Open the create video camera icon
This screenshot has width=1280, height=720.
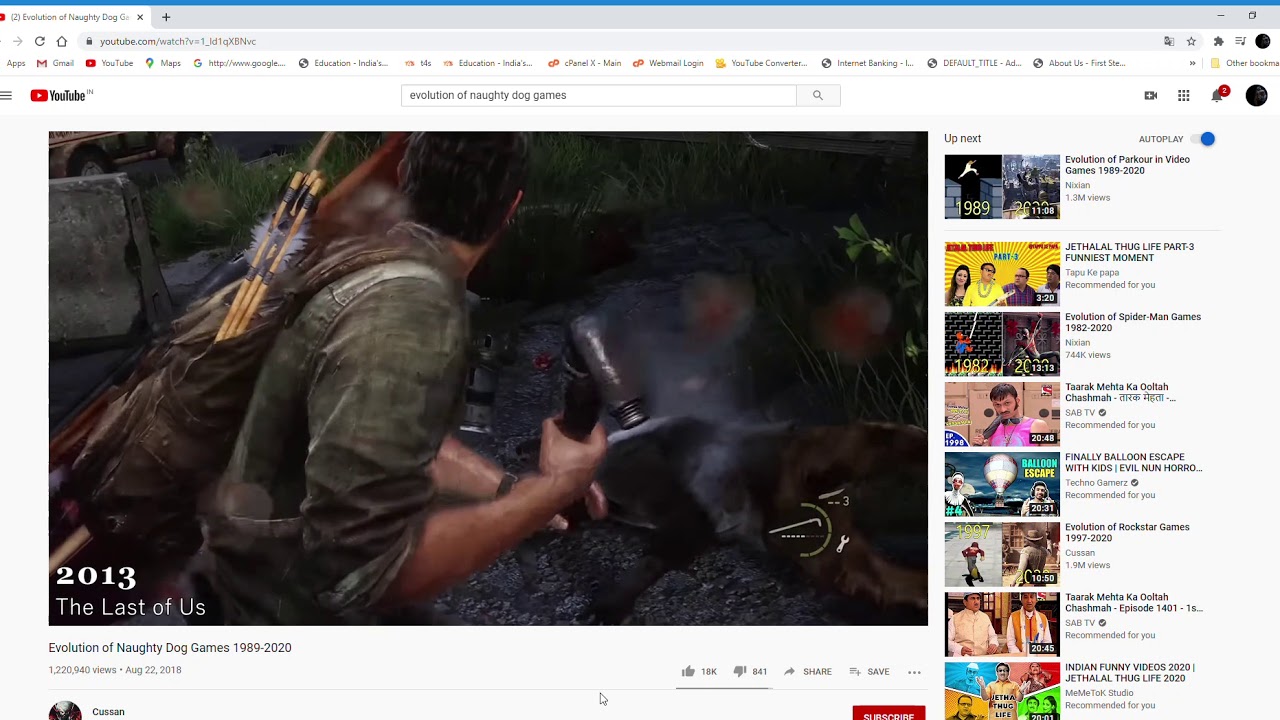coord(1151,95)
